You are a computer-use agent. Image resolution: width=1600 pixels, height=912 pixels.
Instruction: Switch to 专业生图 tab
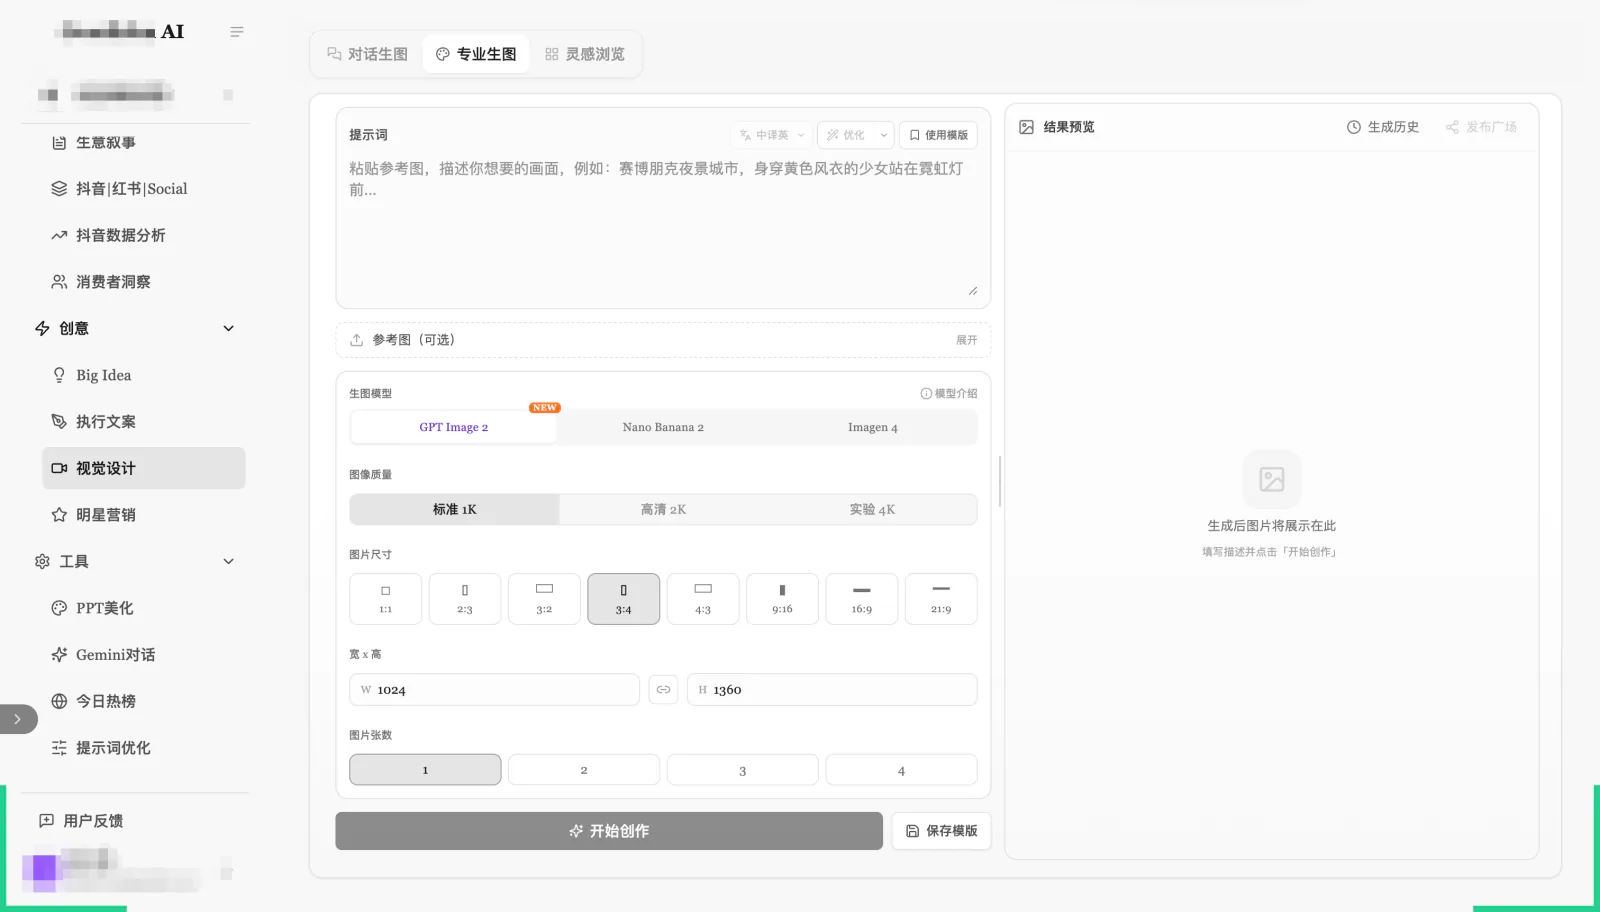pos(476,54)
